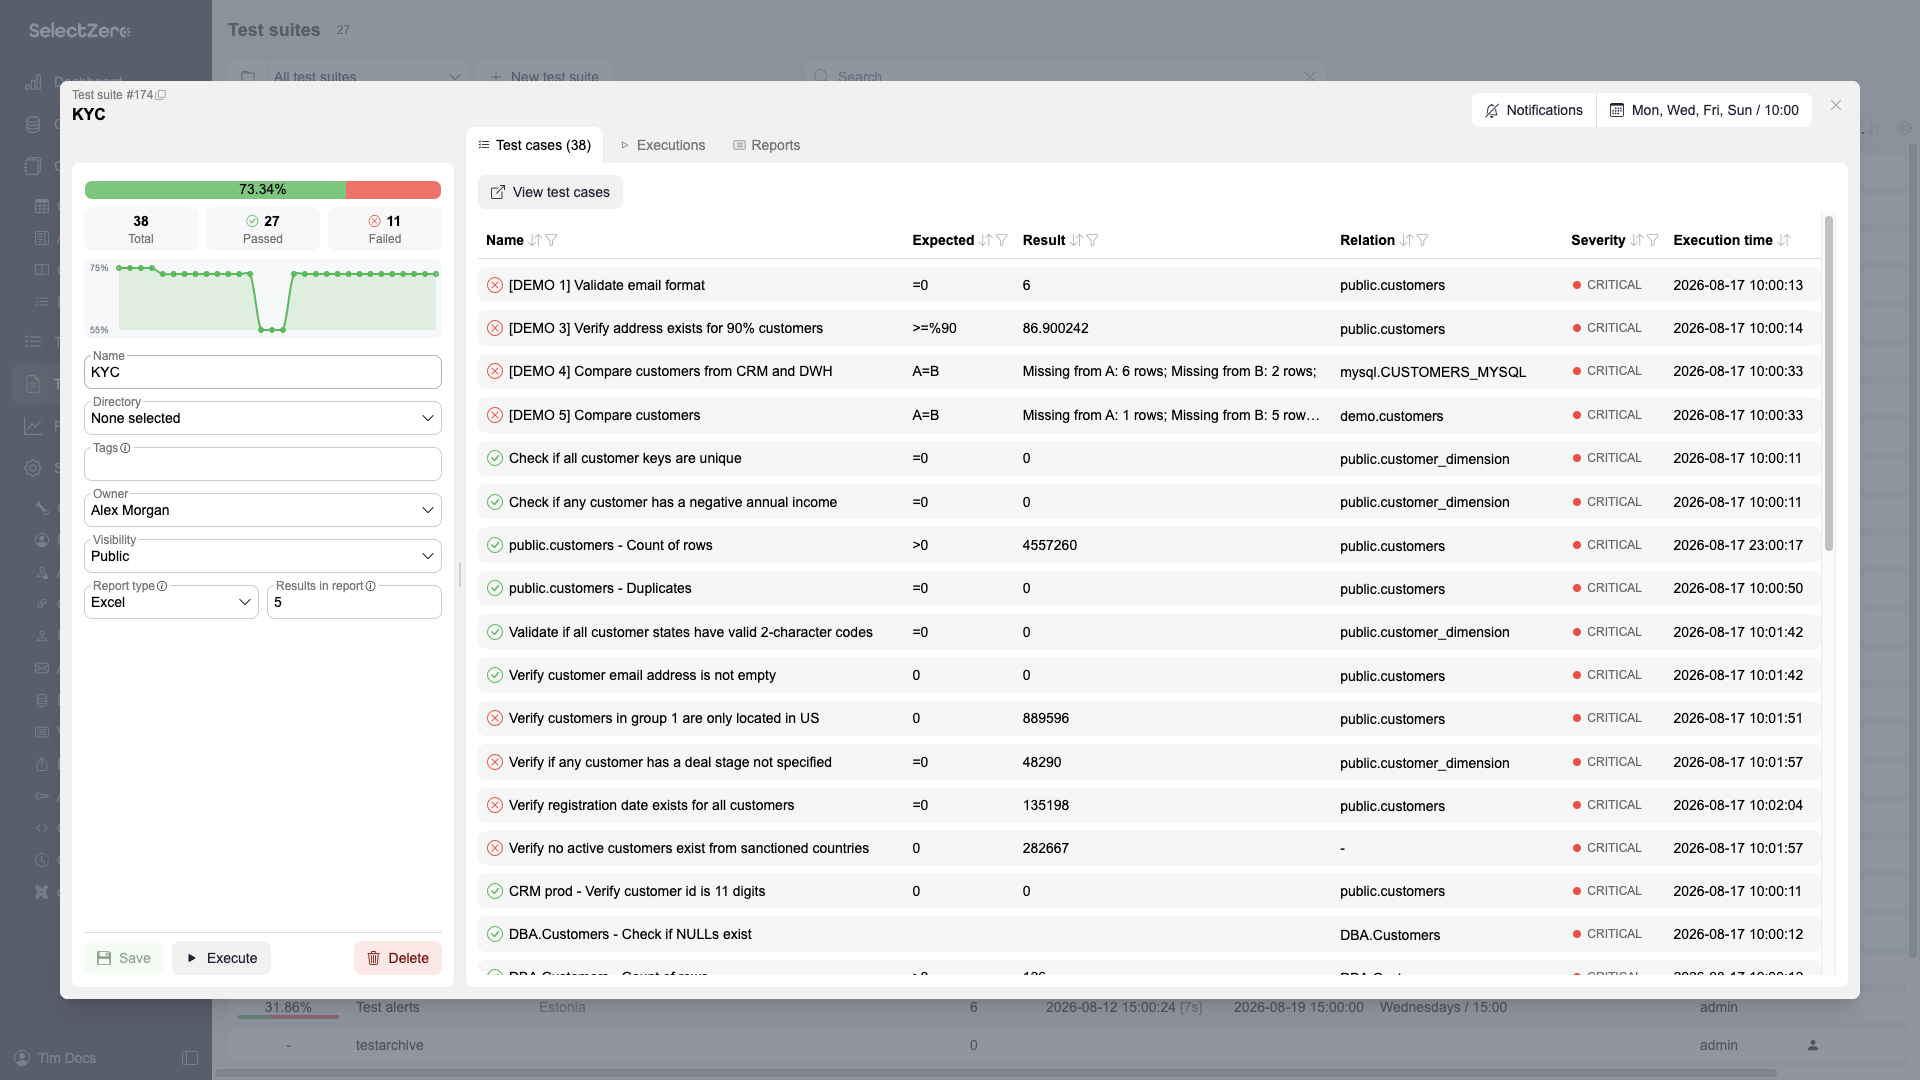Sort by Relation column icon
This screenshot has height=1080, width=1920.
[1406, 240]
